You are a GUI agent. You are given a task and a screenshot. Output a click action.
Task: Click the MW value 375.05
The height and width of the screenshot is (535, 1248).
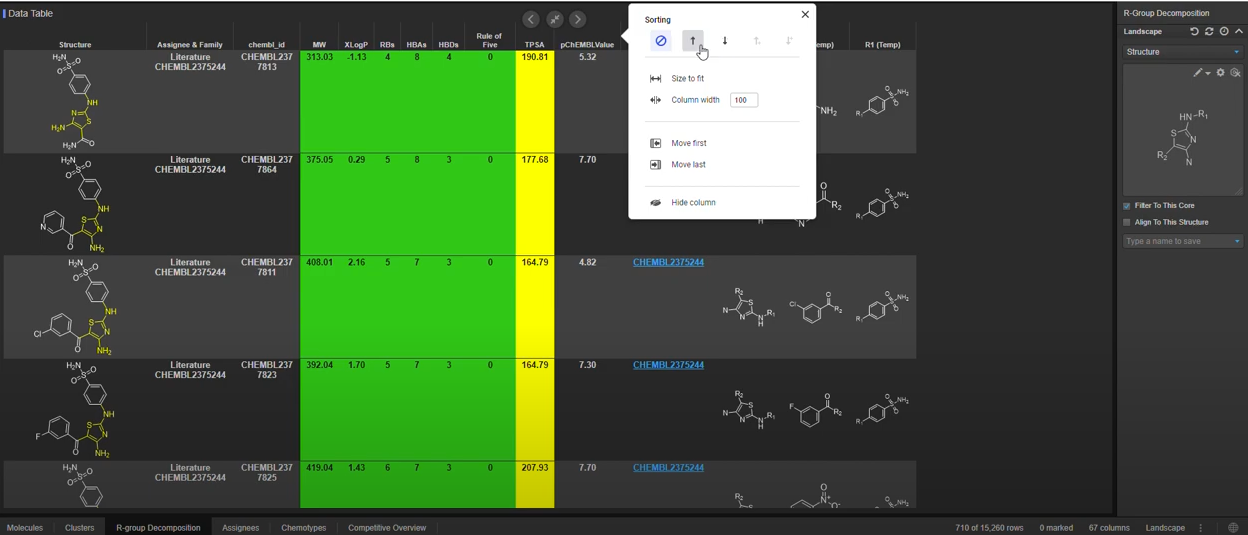(319, 160)
